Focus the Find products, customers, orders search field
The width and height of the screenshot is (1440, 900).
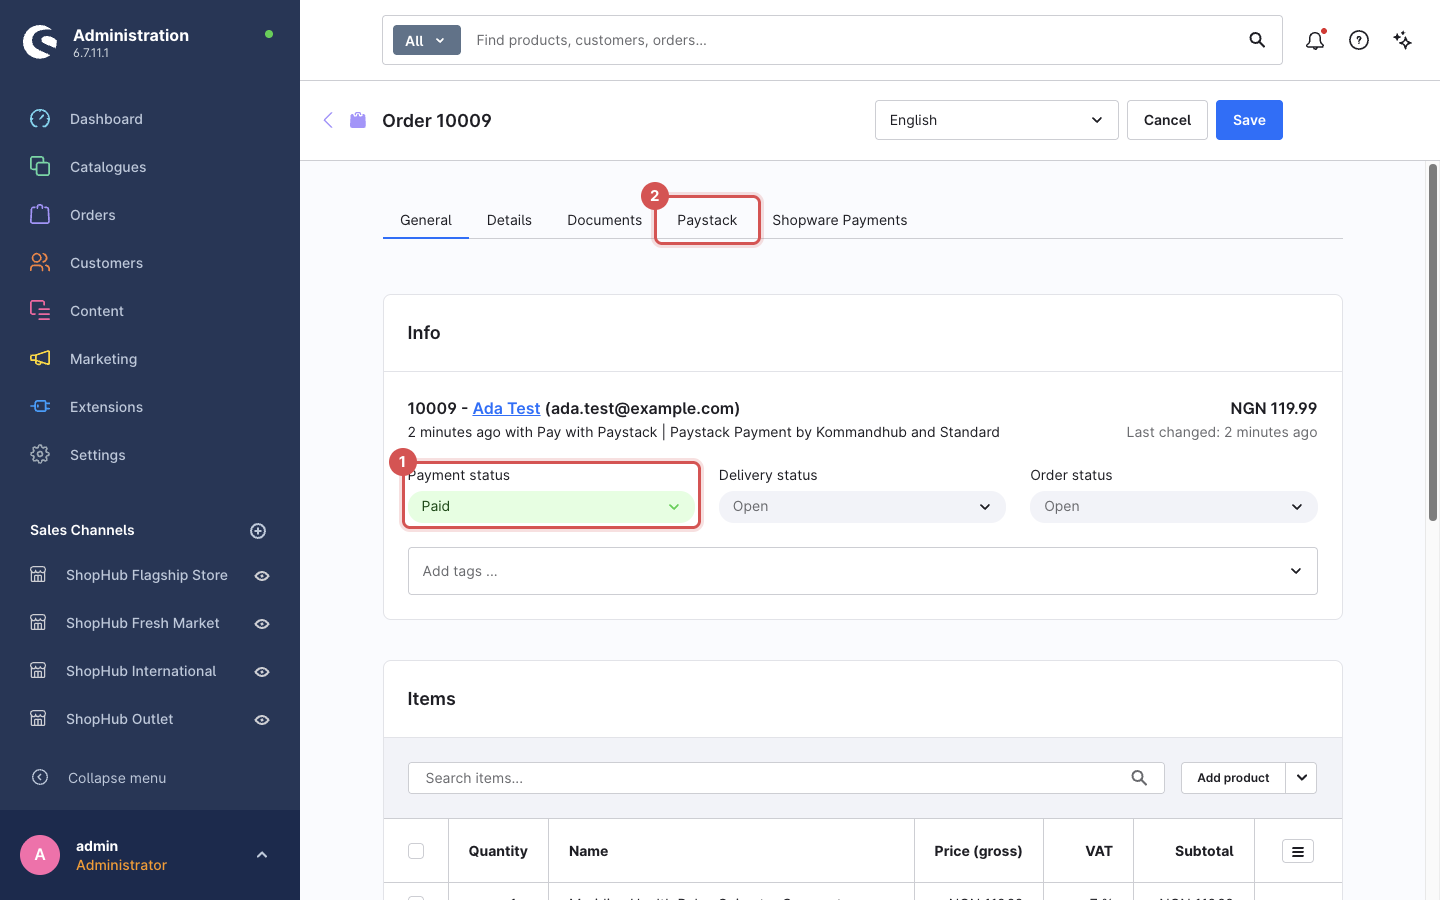[855, 40]
